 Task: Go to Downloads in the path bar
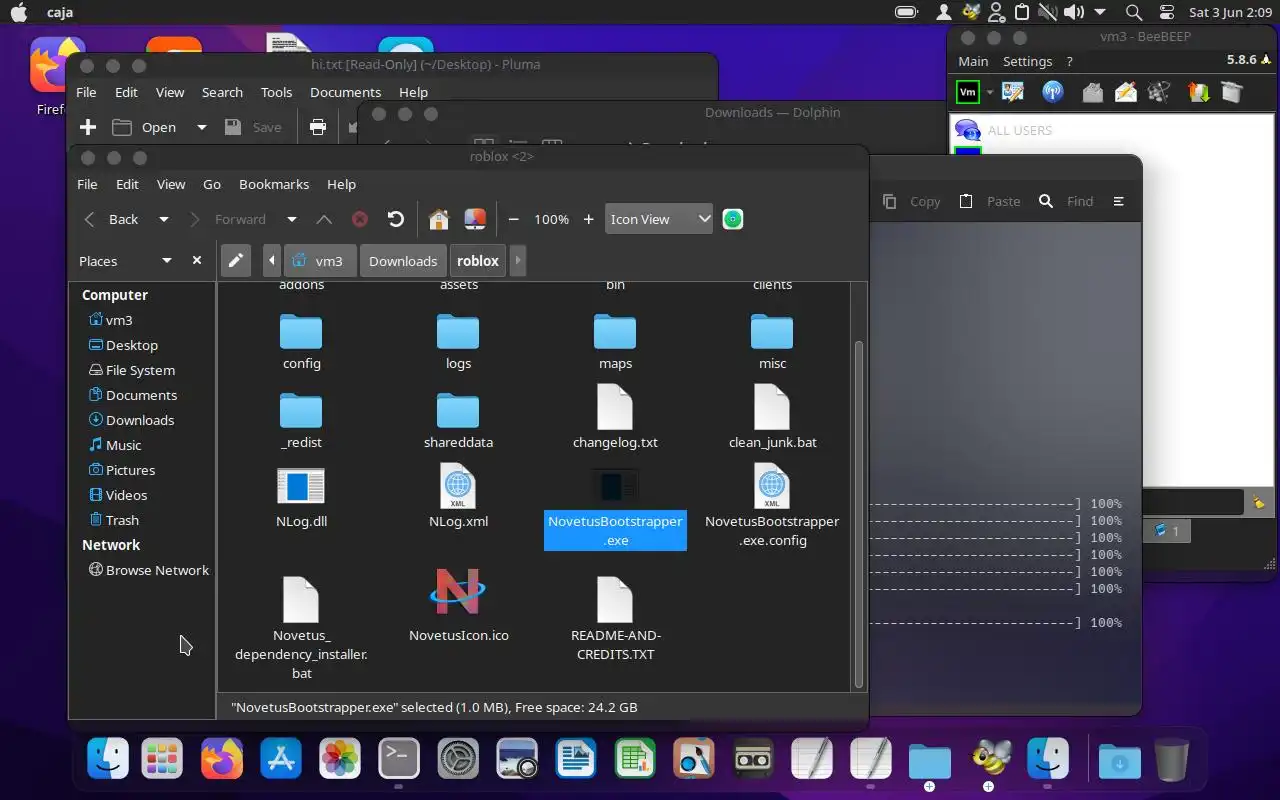click(403, 261)
